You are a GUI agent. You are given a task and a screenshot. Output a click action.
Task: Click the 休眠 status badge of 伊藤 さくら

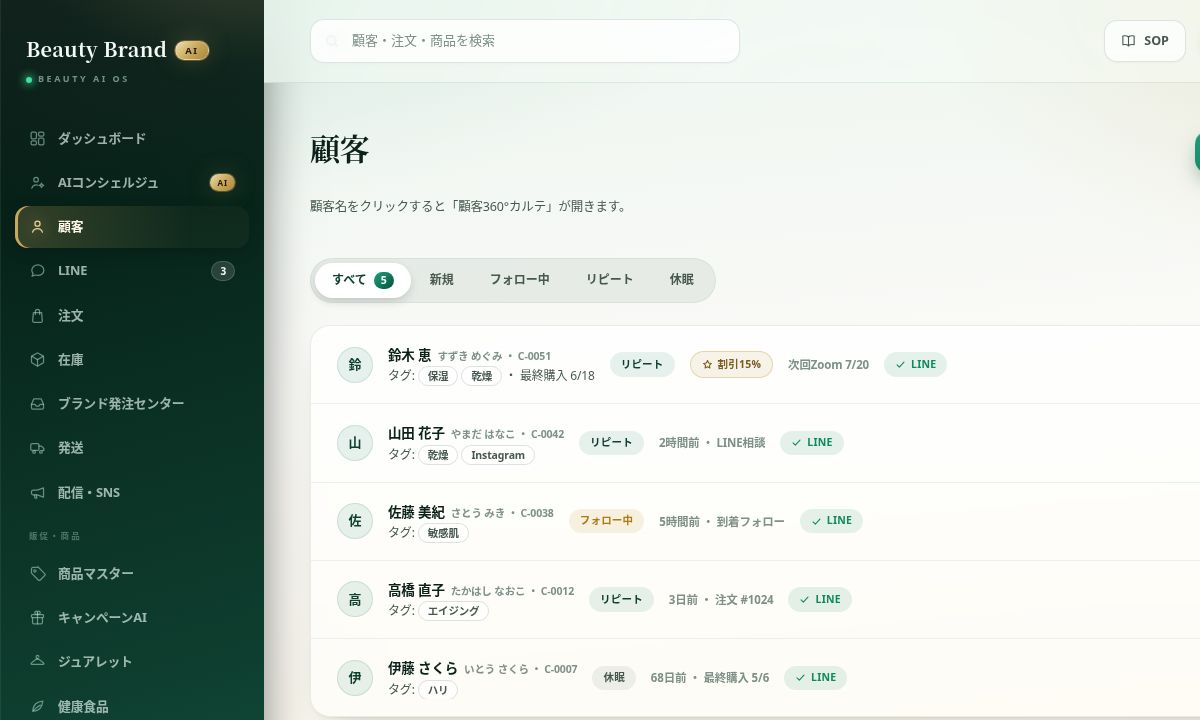coord(614,677)
